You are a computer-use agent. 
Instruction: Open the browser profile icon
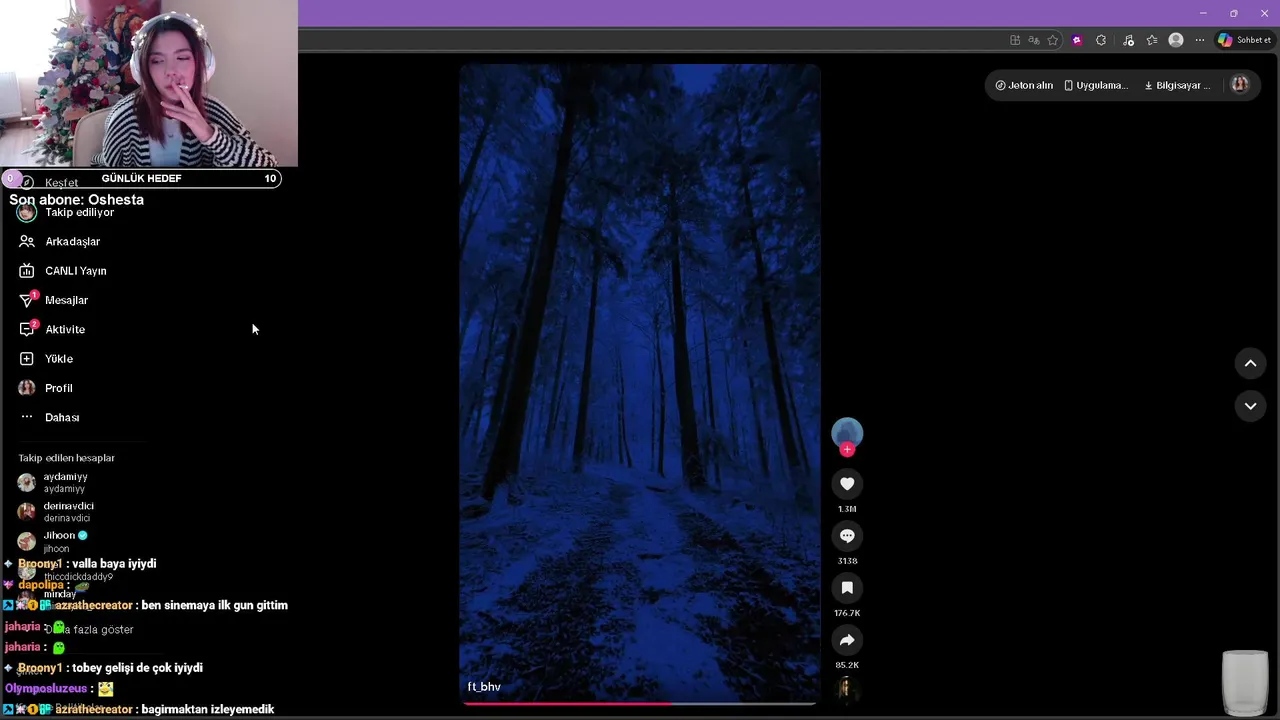(x=1176, y=40)
